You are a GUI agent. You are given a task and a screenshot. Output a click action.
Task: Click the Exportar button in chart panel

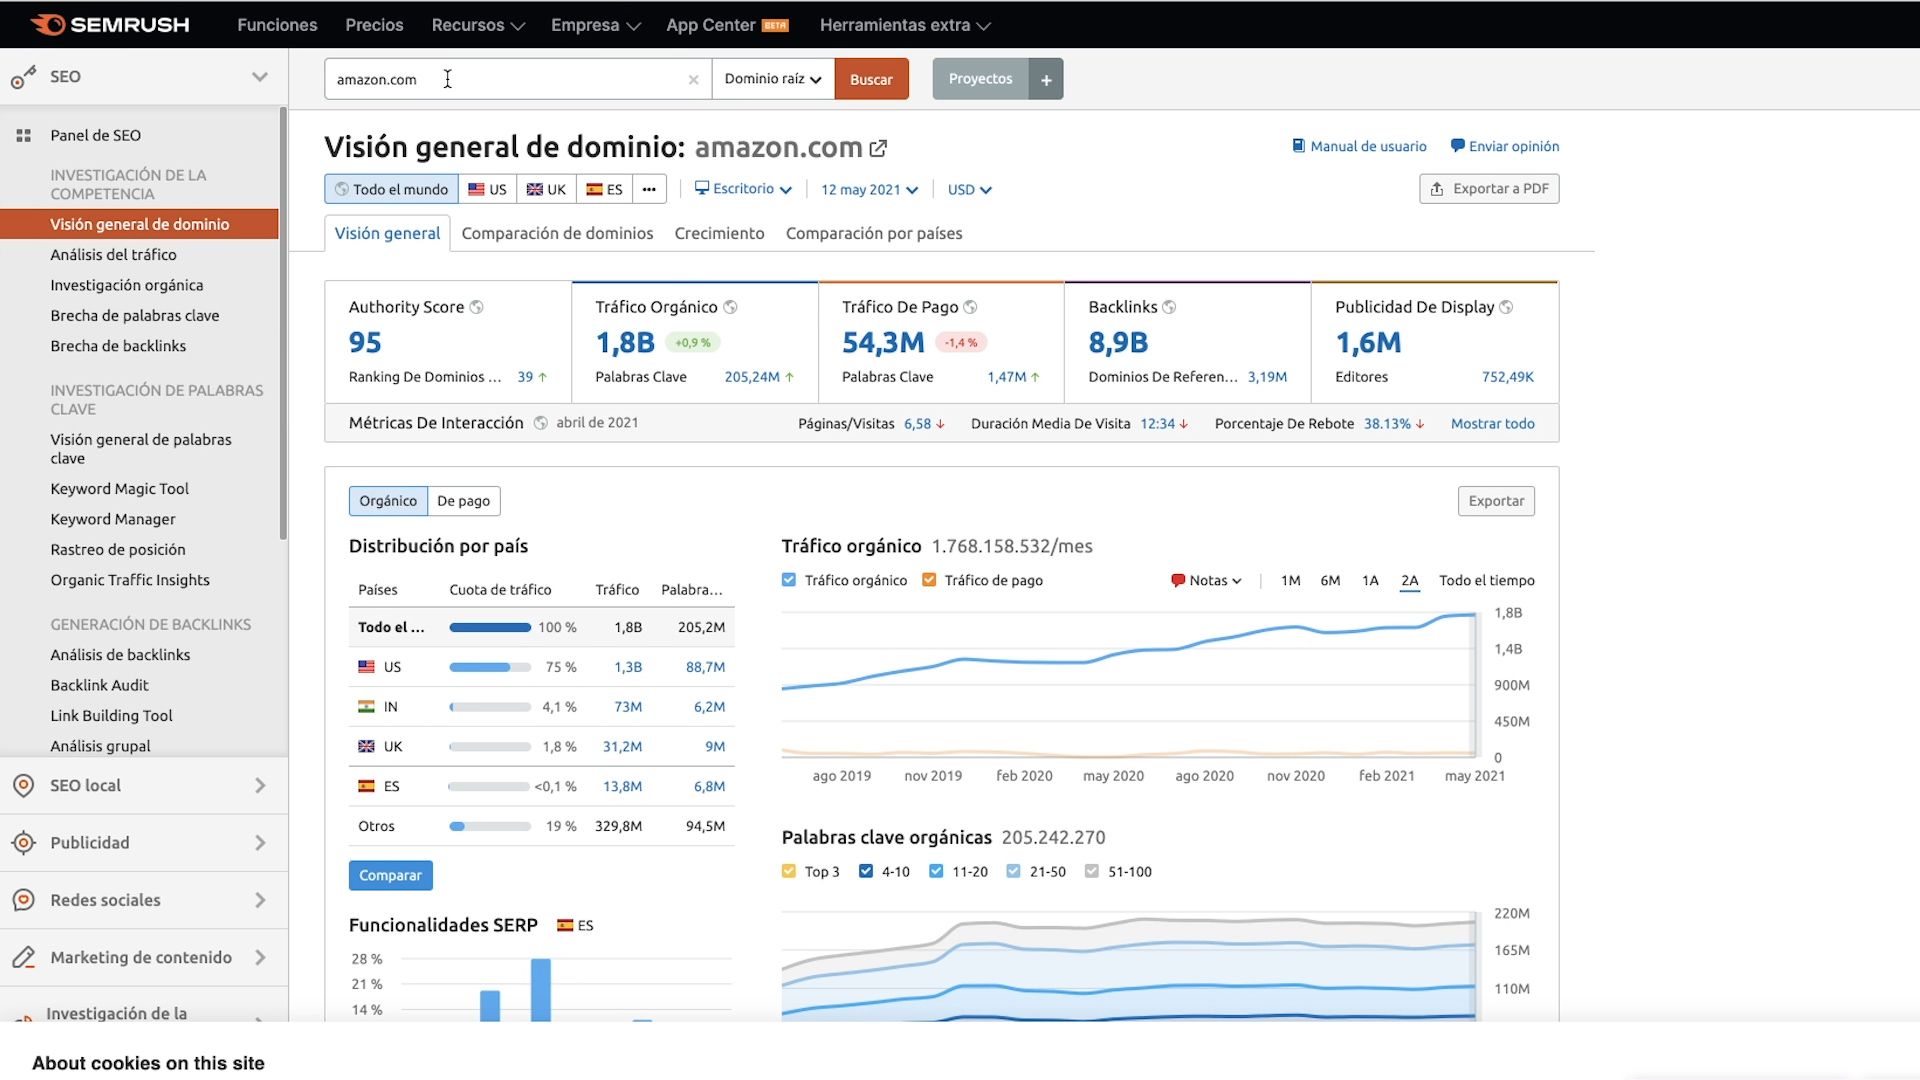click(x=1496, y=501)
